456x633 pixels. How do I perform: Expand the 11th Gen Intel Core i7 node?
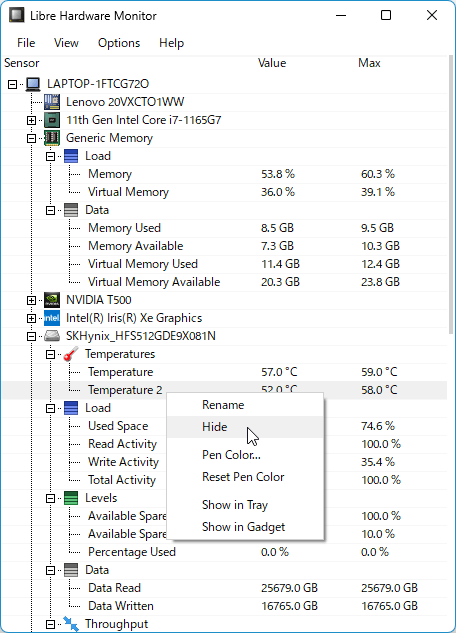click(x=31, y=120)
